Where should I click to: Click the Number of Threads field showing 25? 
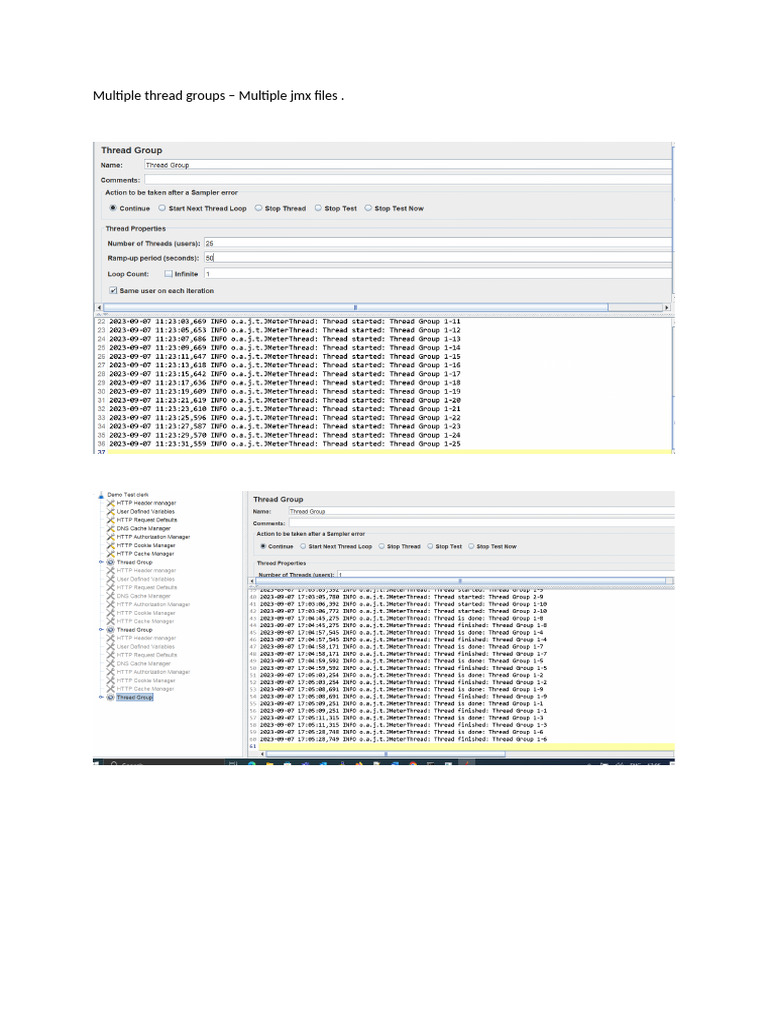point(438,243)
